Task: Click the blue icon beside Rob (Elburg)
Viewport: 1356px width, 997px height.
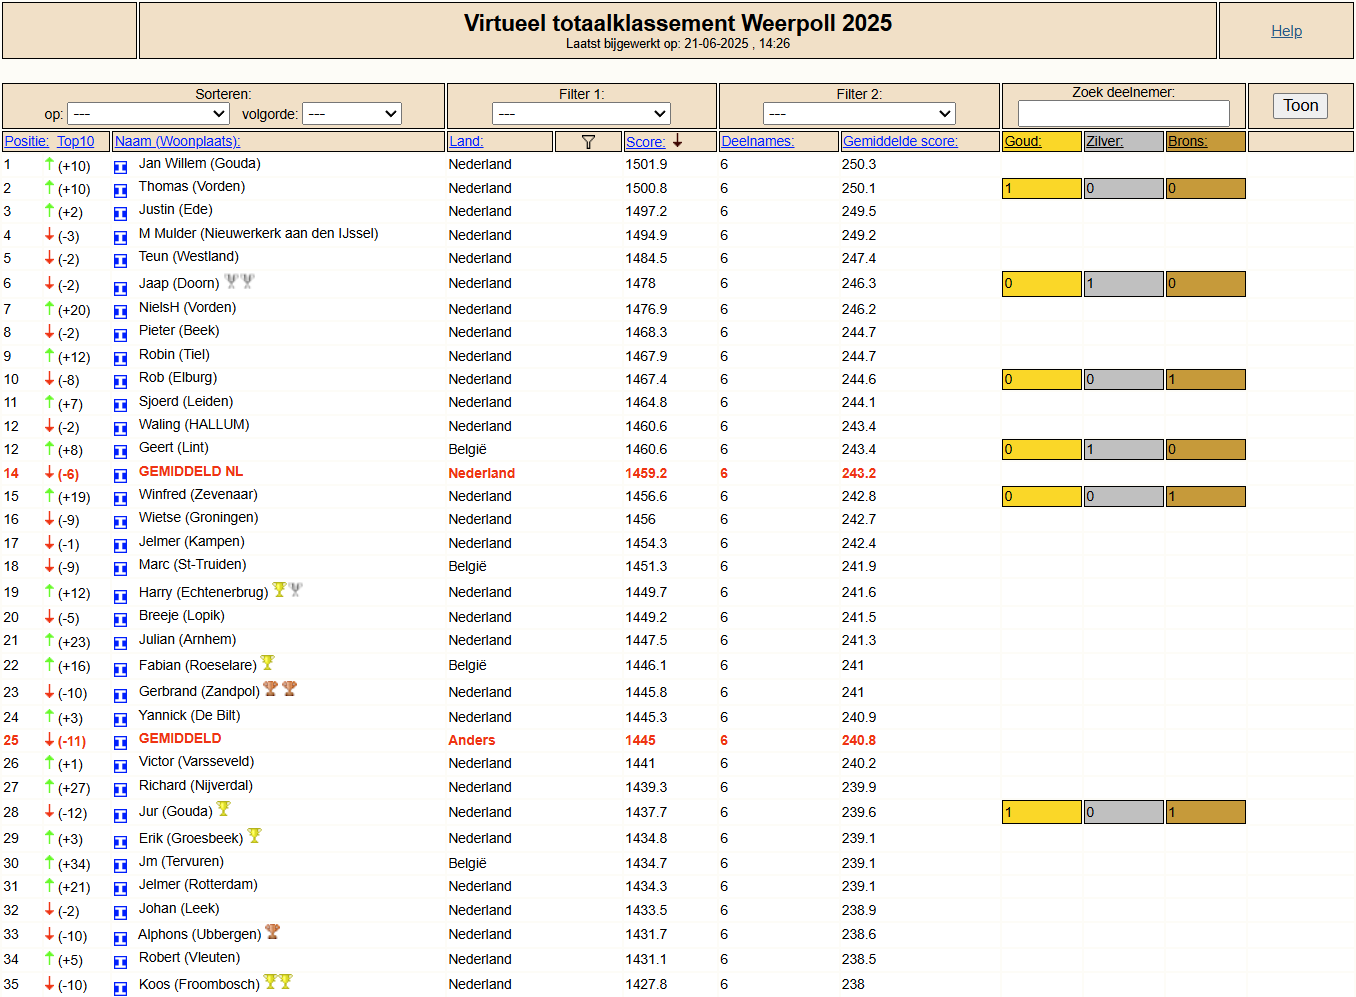Action: click(120, 381)
